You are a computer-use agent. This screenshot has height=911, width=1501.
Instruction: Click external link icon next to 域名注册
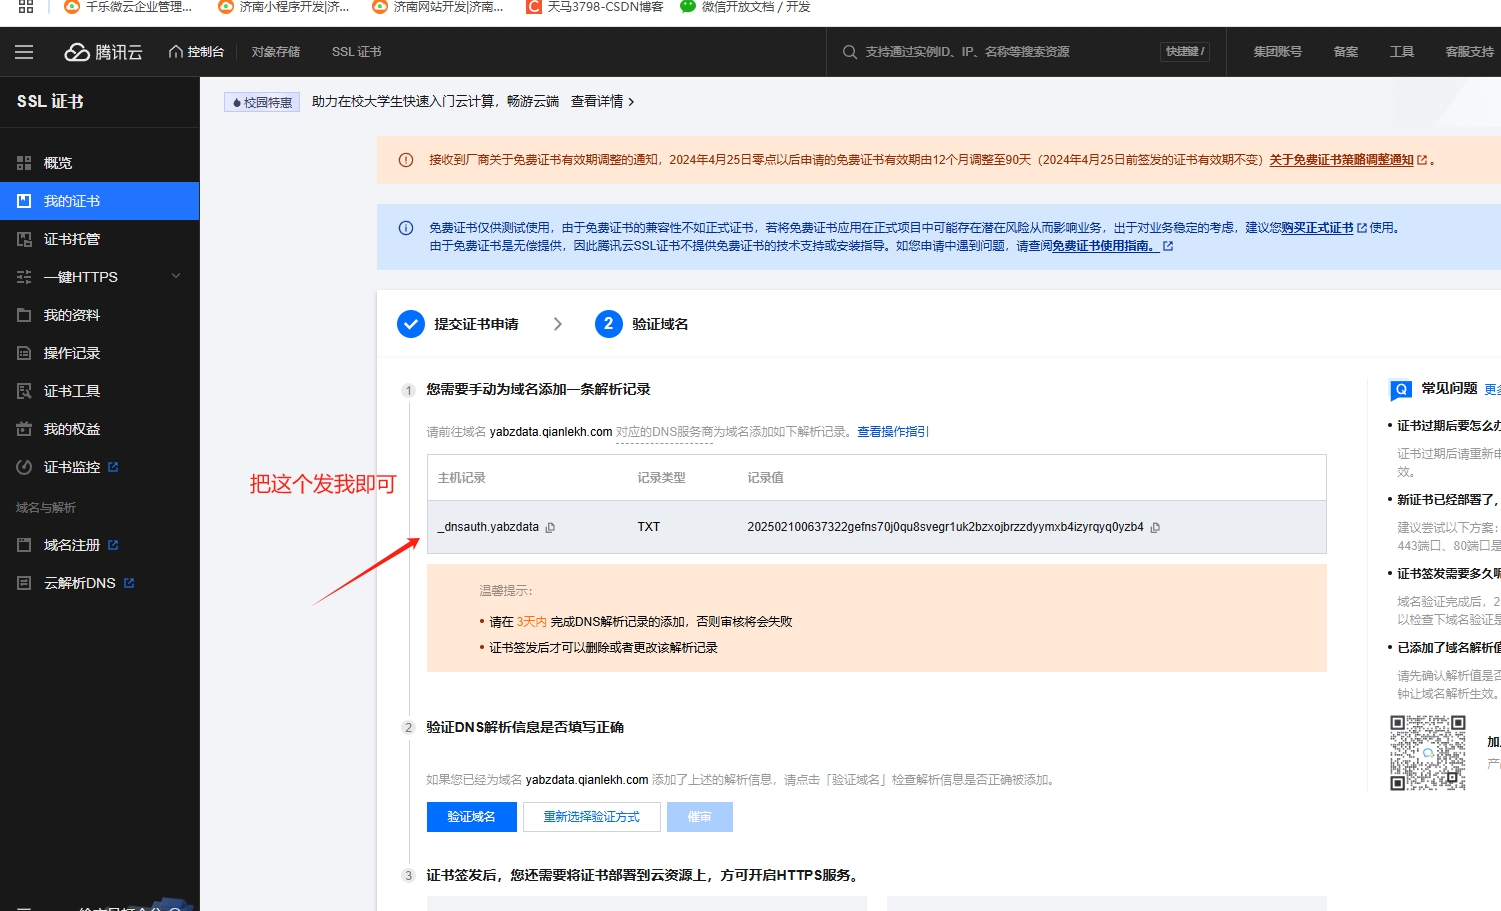(x=113, y=545)
